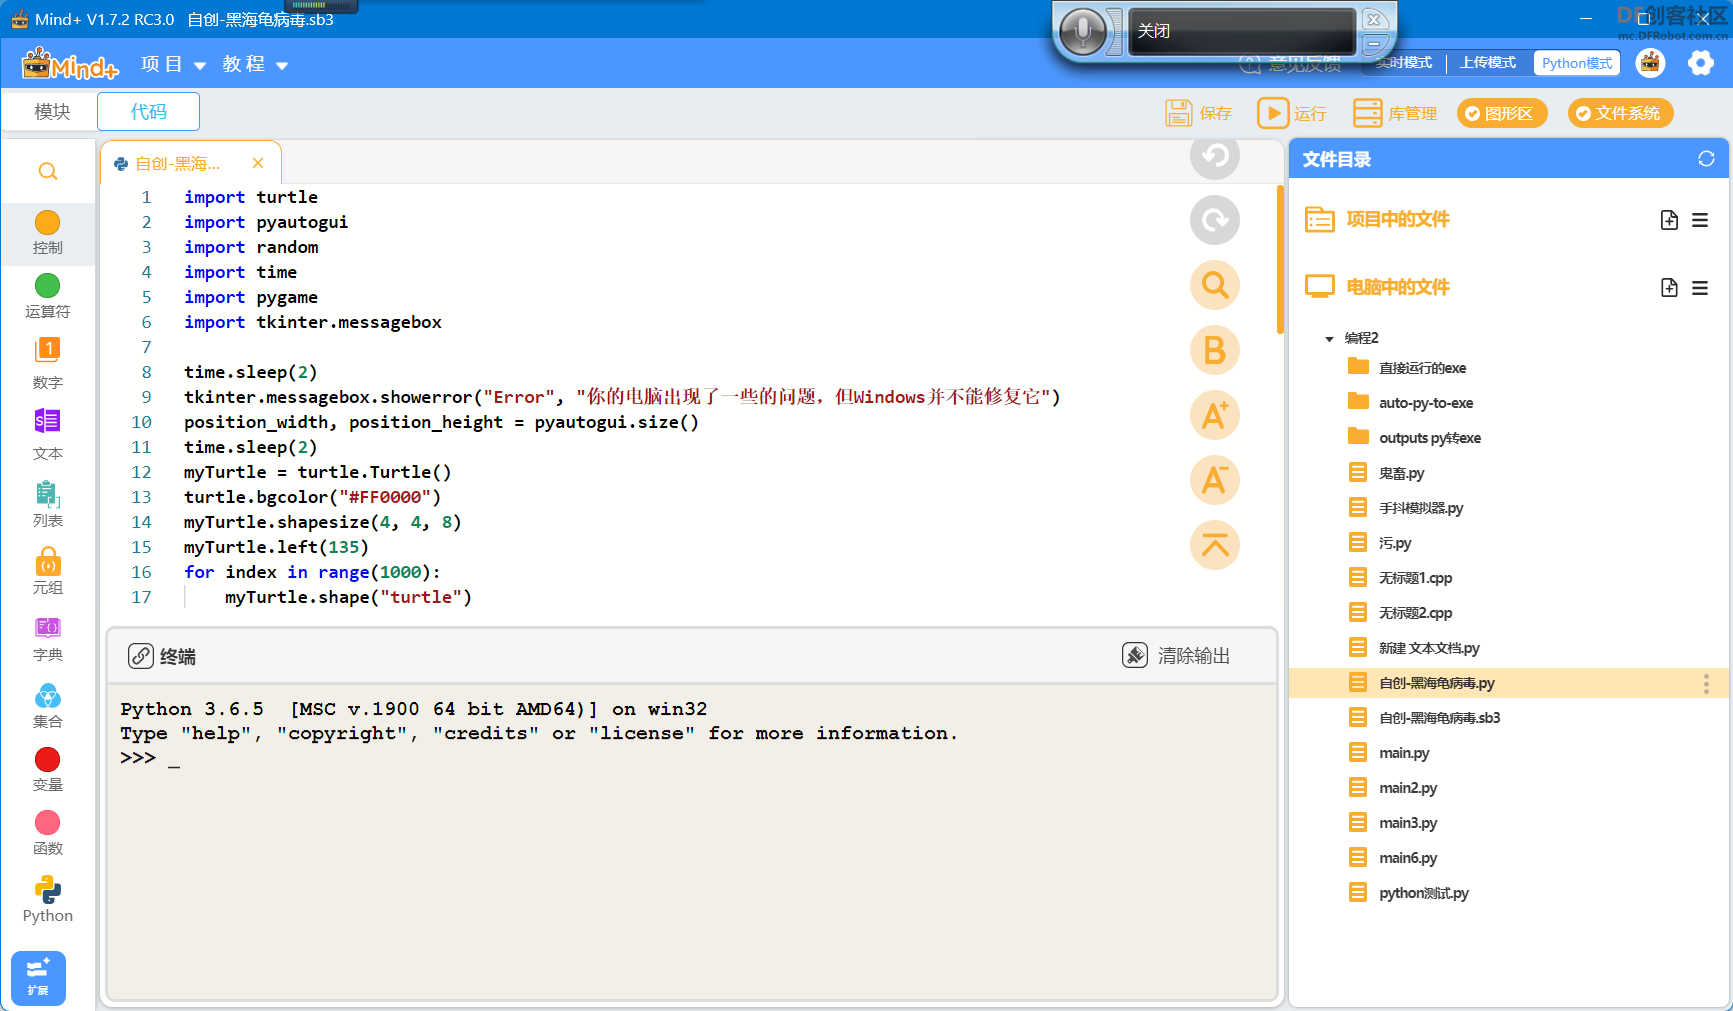This screenshot has height=1011, width=1733.
Task: Switch to the 模块 tab
Action: click(x=52, y=112)
